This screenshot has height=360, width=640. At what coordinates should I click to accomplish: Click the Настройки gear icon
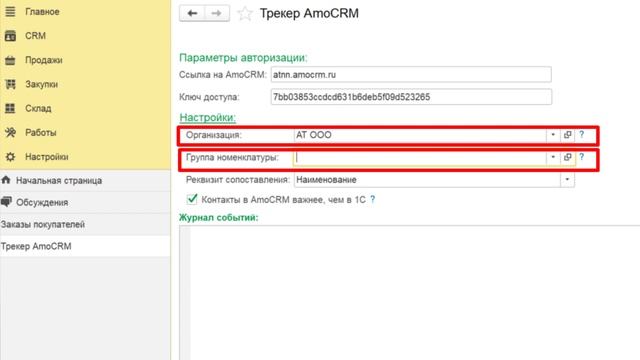[10, 157]
